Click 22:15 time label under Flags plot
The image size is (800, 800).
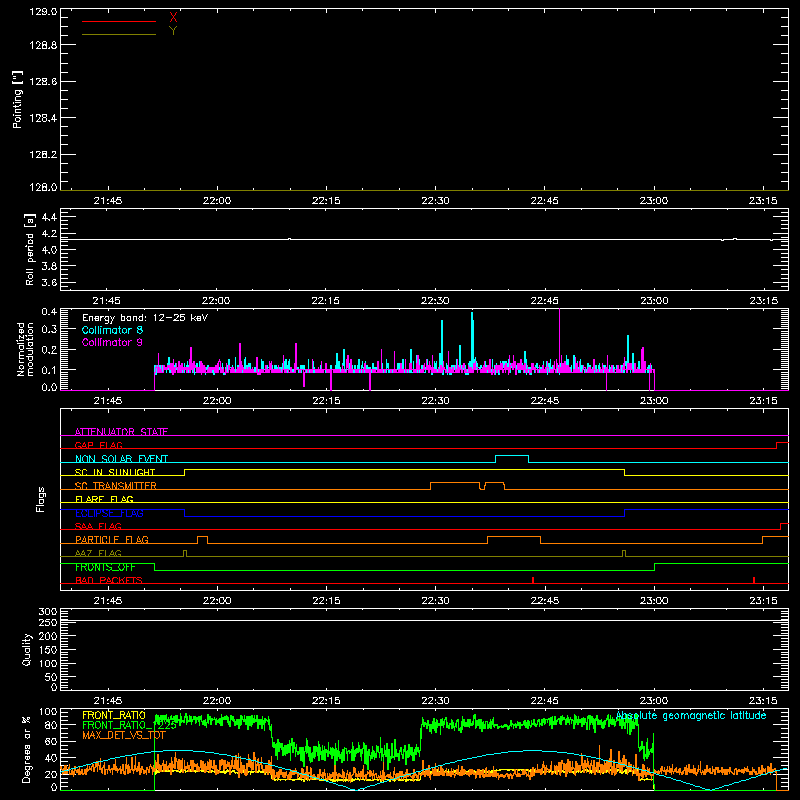[x=326, y=601]
